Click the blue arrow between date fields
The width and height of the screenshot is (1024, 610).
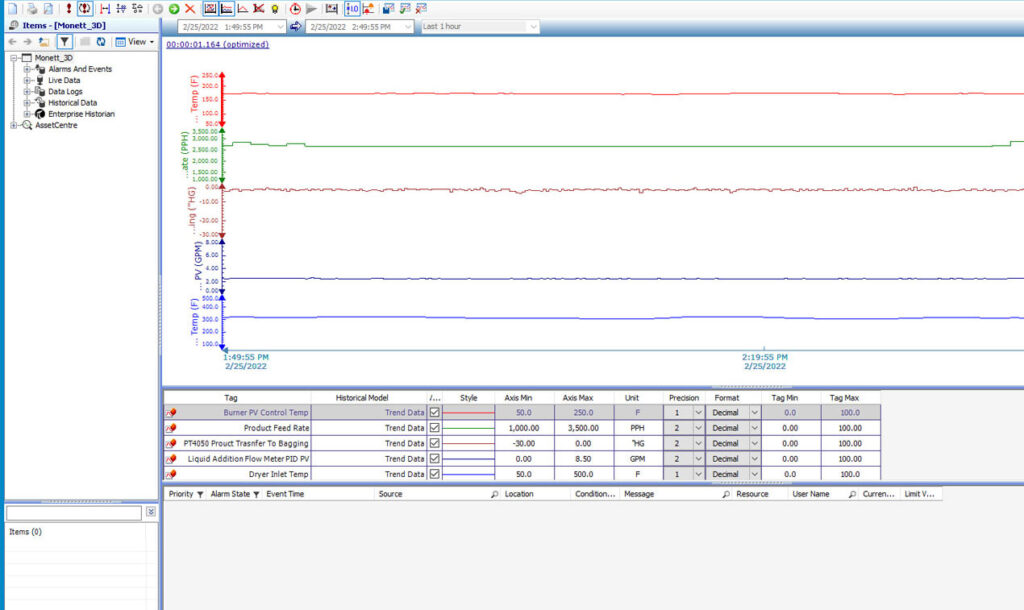tap(296, 27)
